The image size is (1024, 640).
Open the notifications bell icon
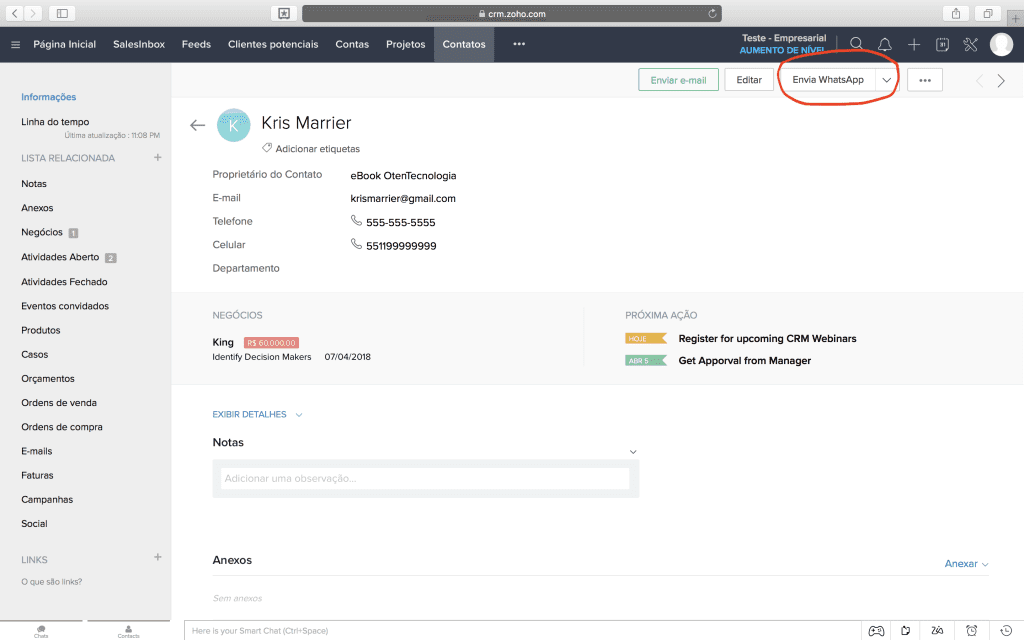pos(885,44)
